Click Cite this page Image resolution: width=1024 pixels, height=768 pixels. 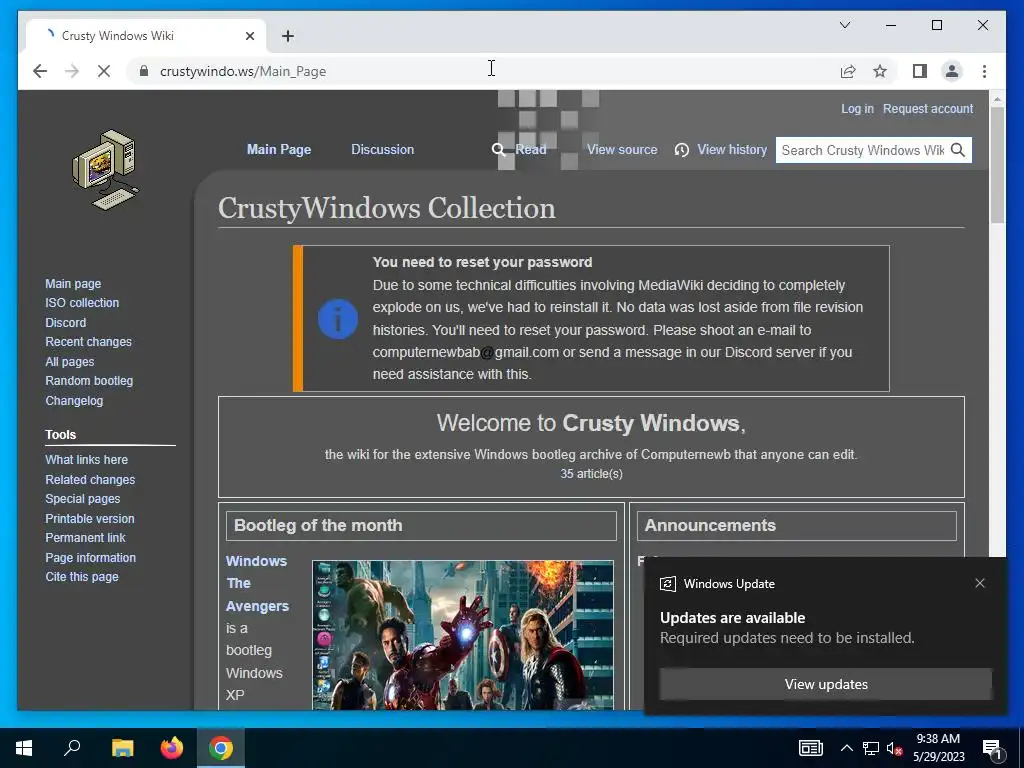point(82,577)
